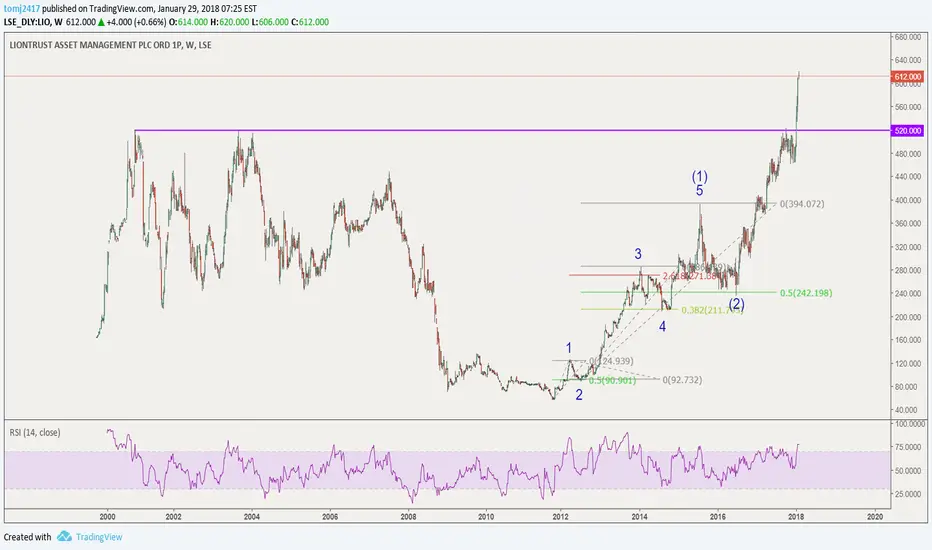The image size is (932, 550).
Task: Select the LSE_DLY:LIO, W symbol text
Action: coord(33,22)
